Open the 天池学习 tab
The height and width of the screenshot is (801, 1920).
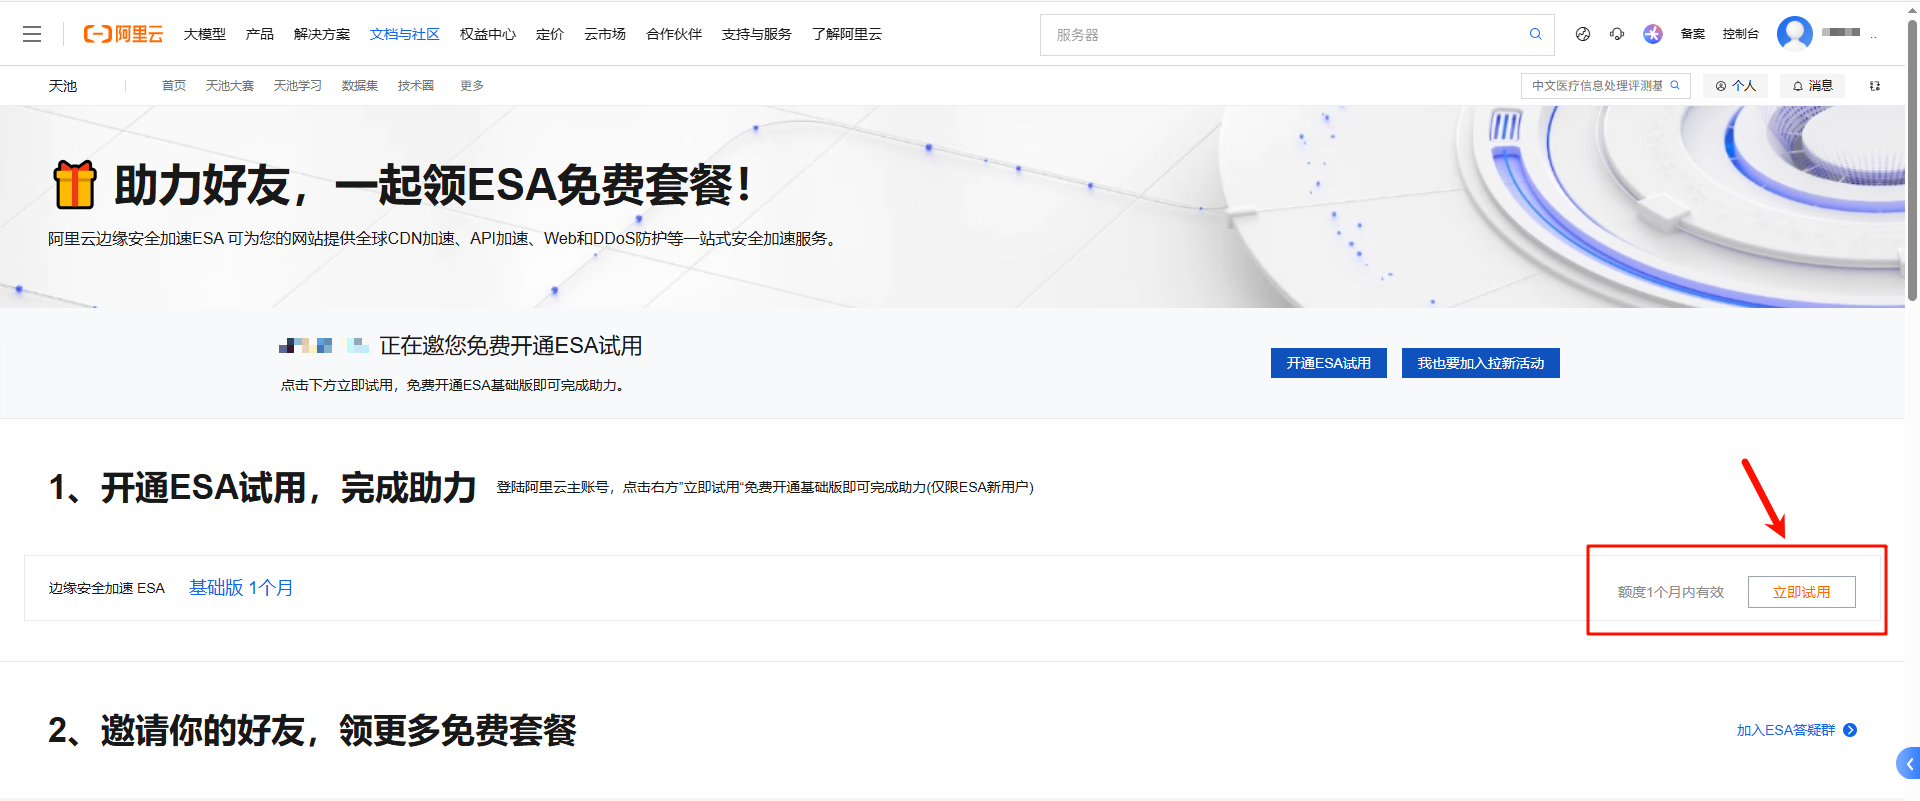298,86
